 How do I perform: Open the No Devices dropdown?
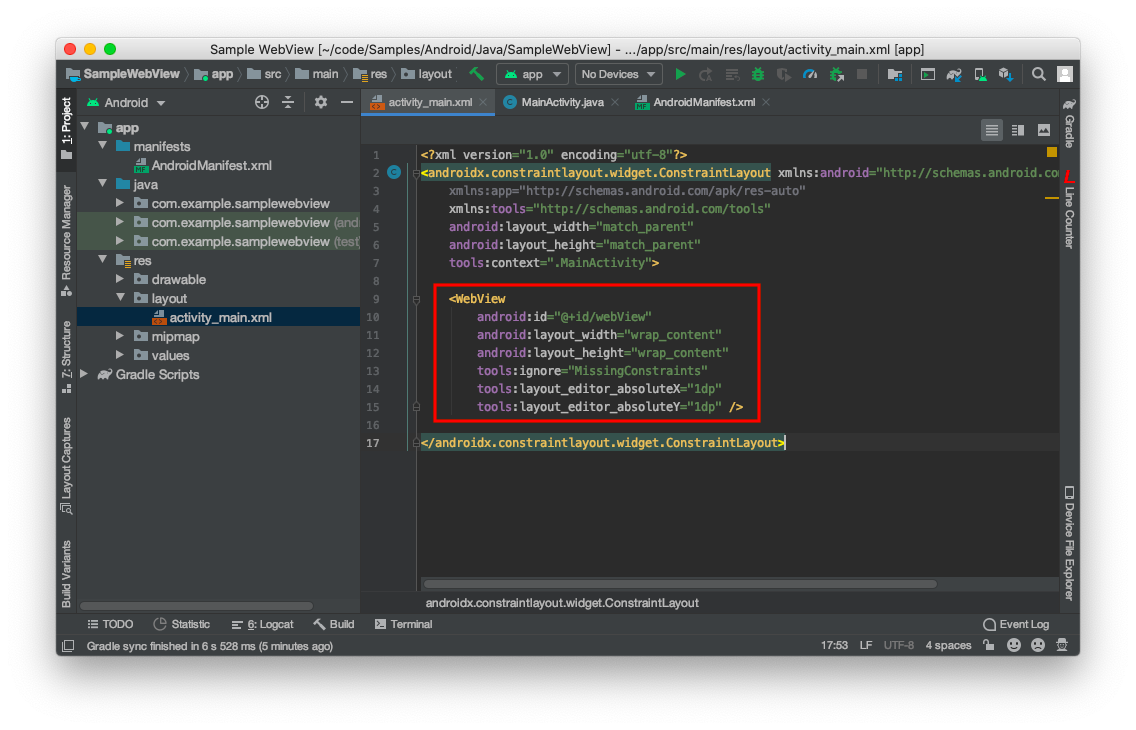(x=619, y=74)
